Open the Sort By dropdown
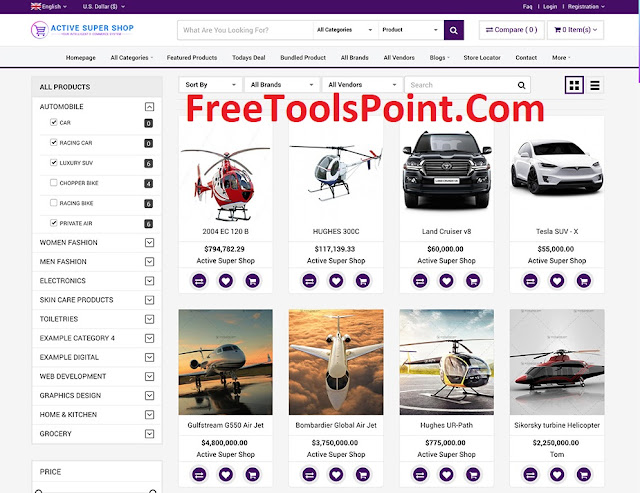Screen dimensions: 640x493 (210, 85)
